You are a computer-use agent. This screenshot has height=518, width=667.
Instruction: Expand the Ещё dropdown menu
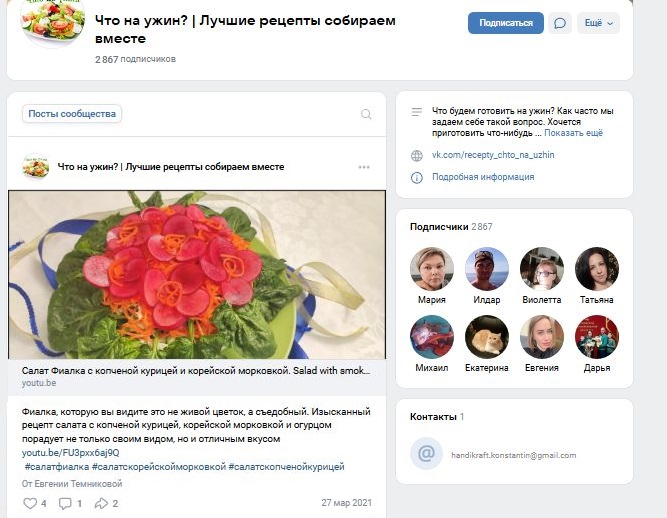point(598,23)
